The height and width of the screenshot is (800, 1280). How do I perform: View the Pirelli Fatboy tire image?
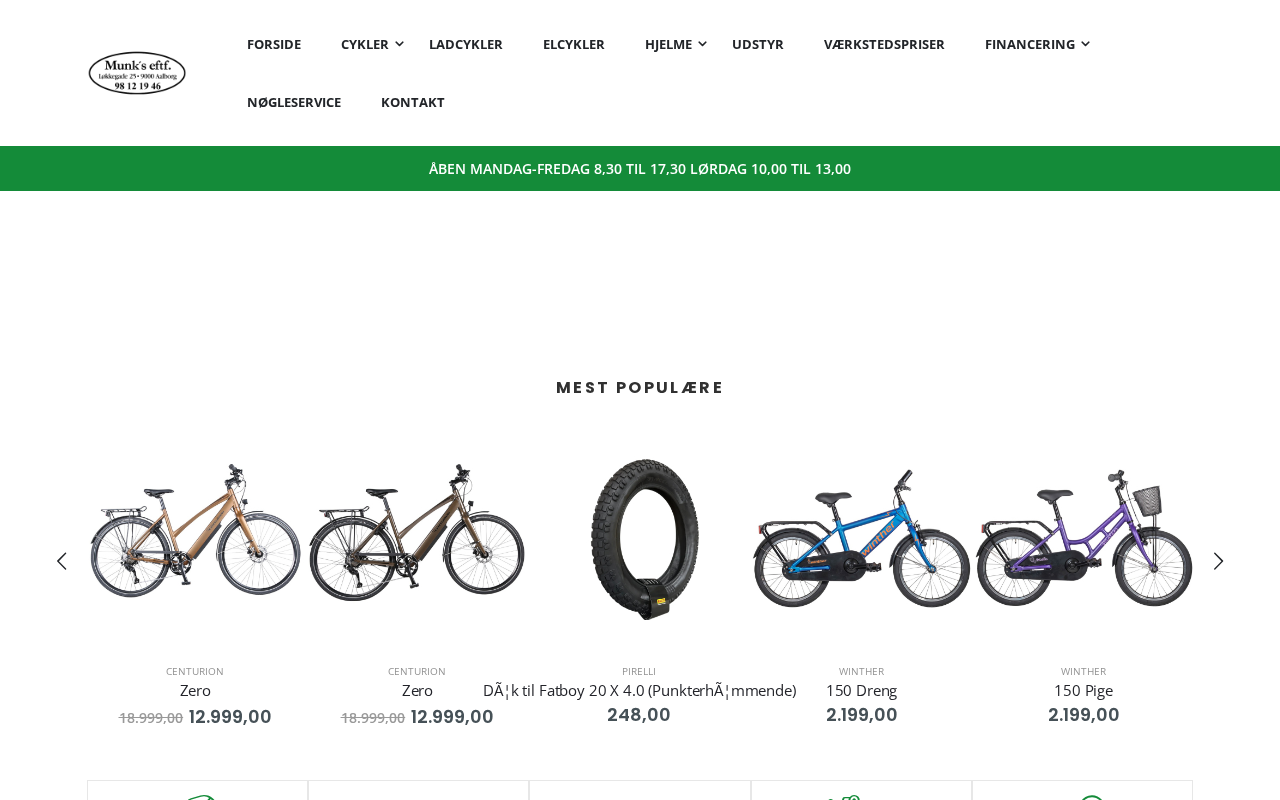640,538
